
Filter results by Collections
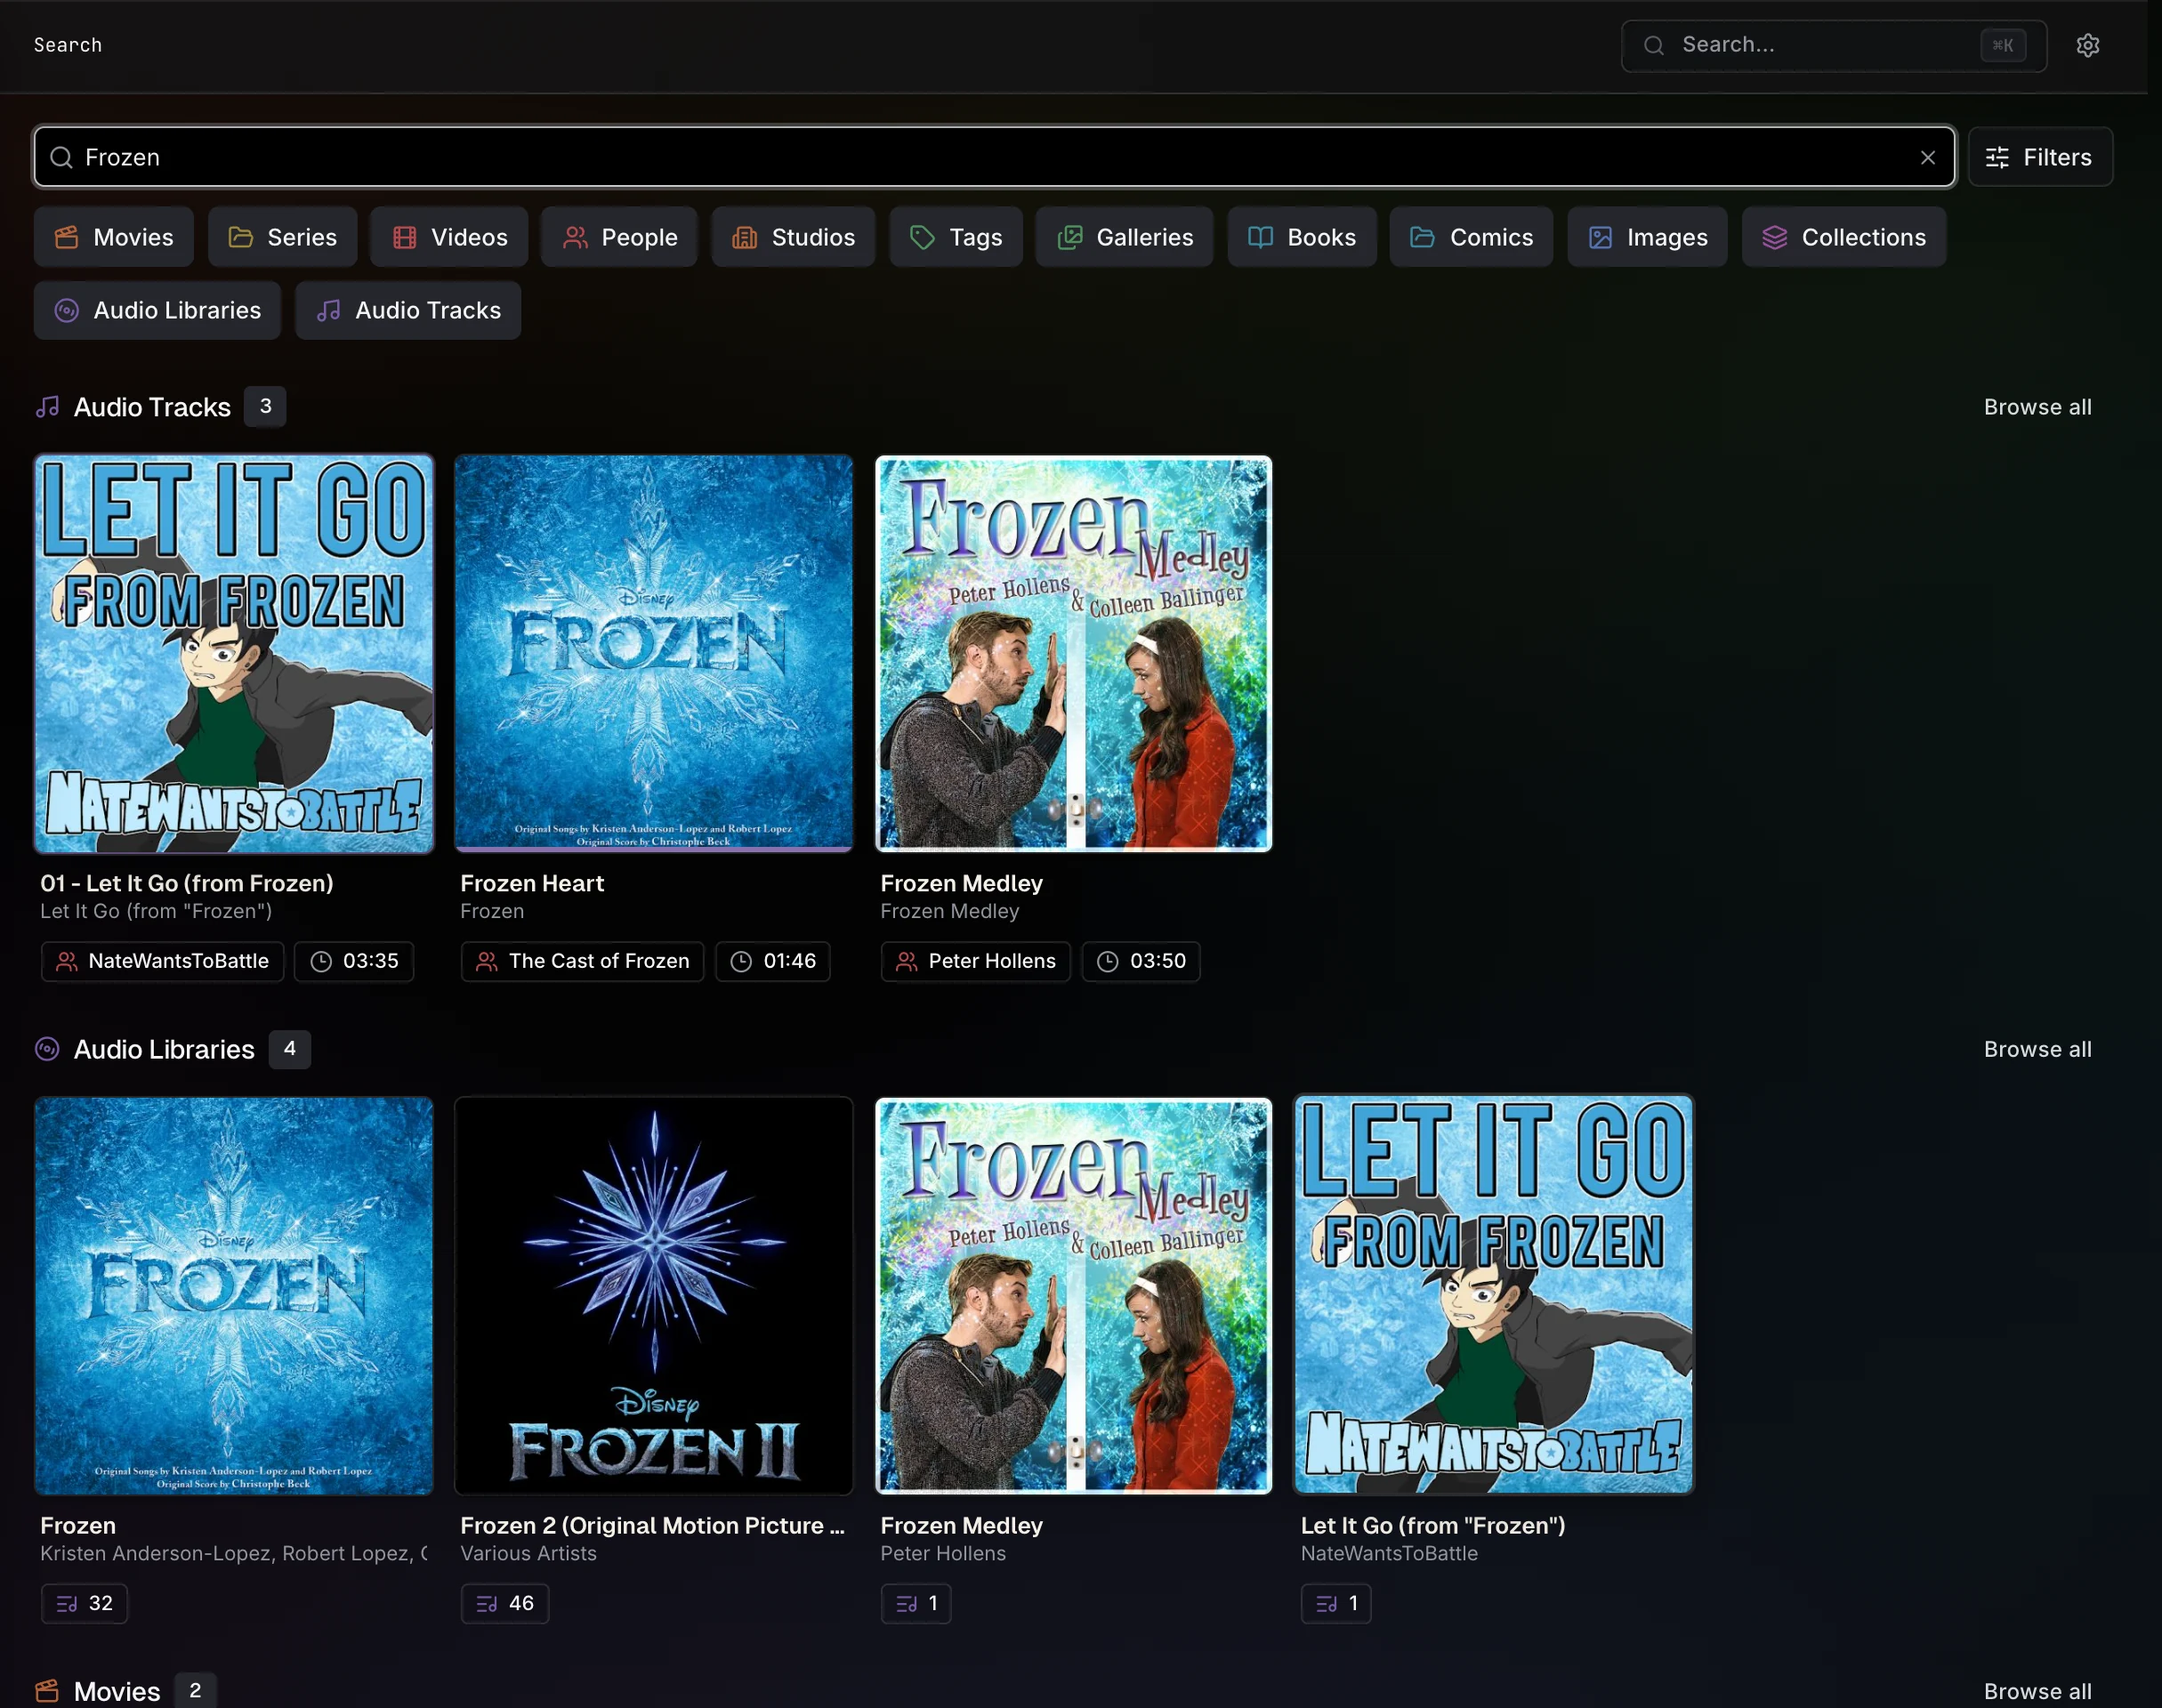pos(1844,237)
